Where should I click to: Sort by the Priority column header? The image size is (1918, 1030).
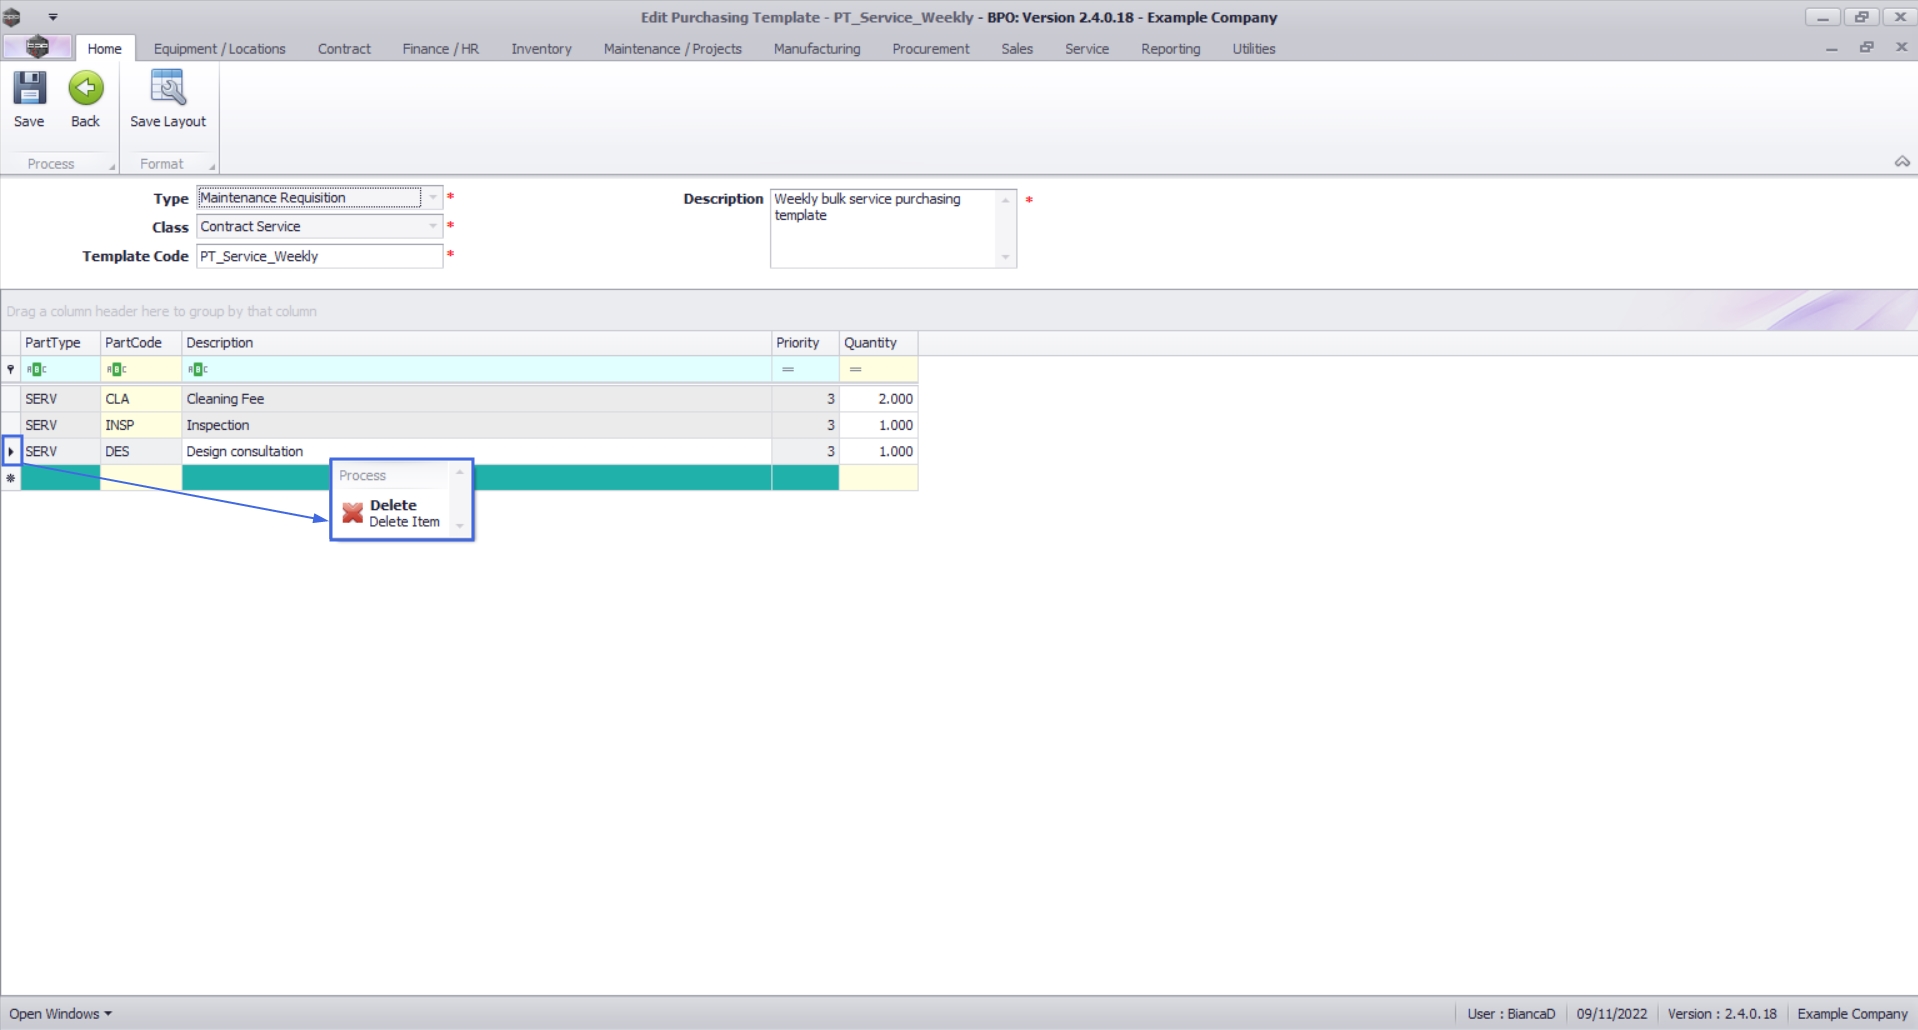(805, 343)
